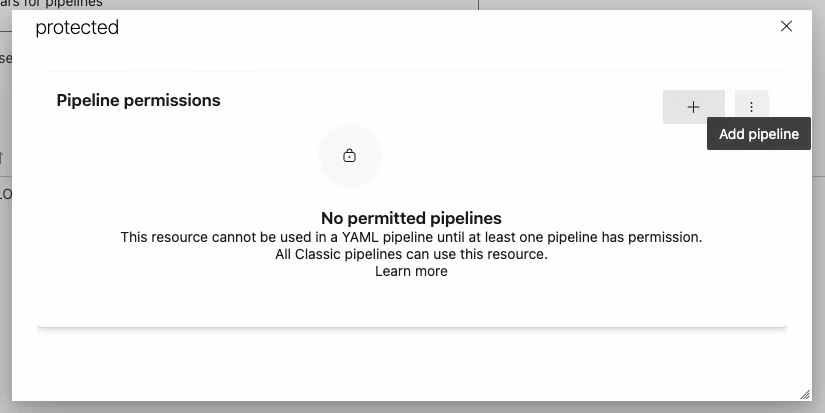Click the bottom border of permissions card

click(x=411, y=326)
